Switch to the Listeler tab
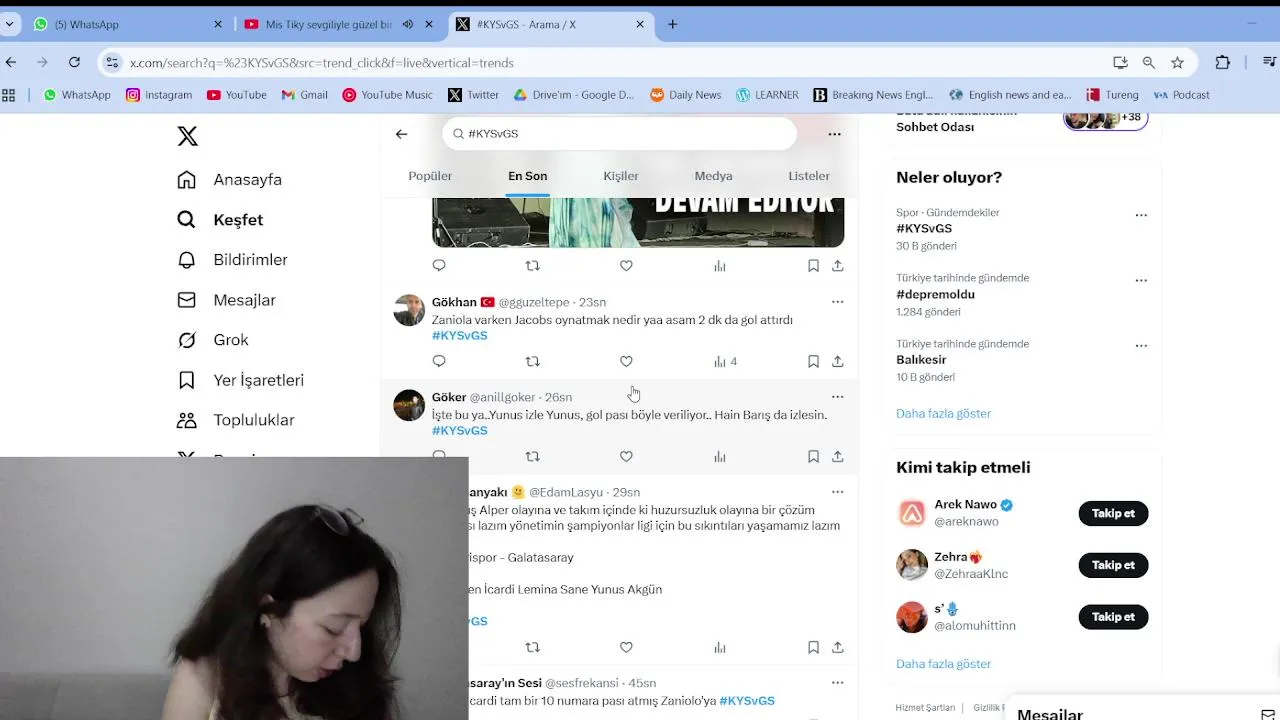Image resolution: width=1280 pixels, height=720 pixels. (x=808, y=176)
